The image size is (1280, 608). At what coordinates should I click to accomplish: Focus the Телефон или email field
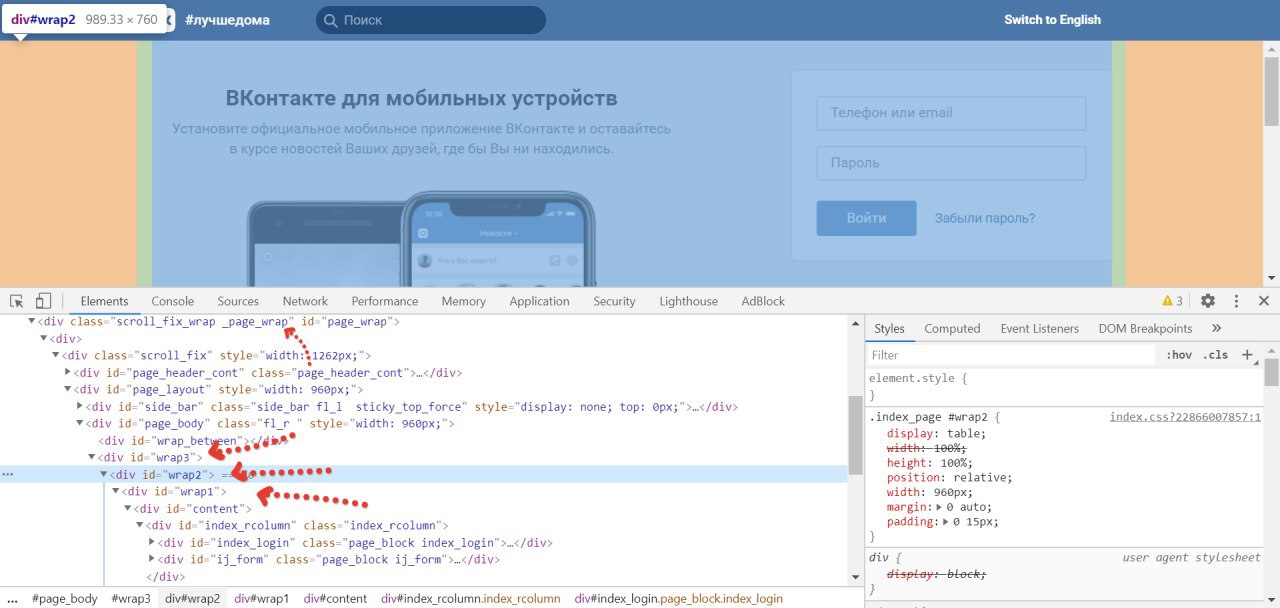[951, 113]
